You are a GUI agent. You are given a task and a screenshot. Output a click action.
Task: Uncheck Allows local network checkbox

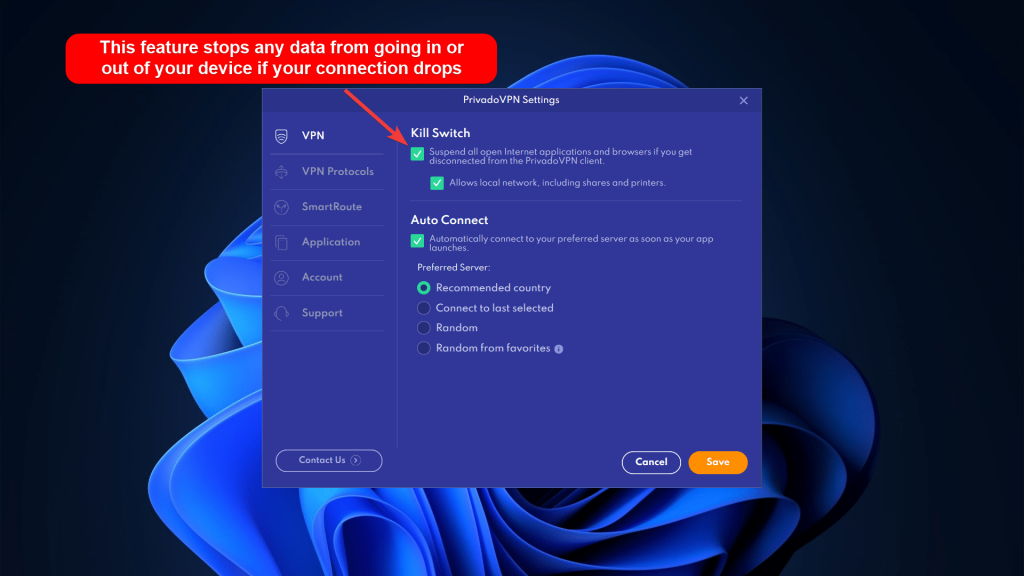coord(437,183)
